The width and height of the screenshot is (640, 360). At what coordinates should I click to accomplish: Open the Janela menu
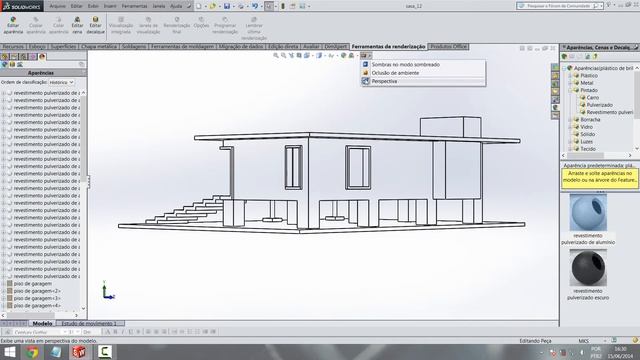(159, 6)
